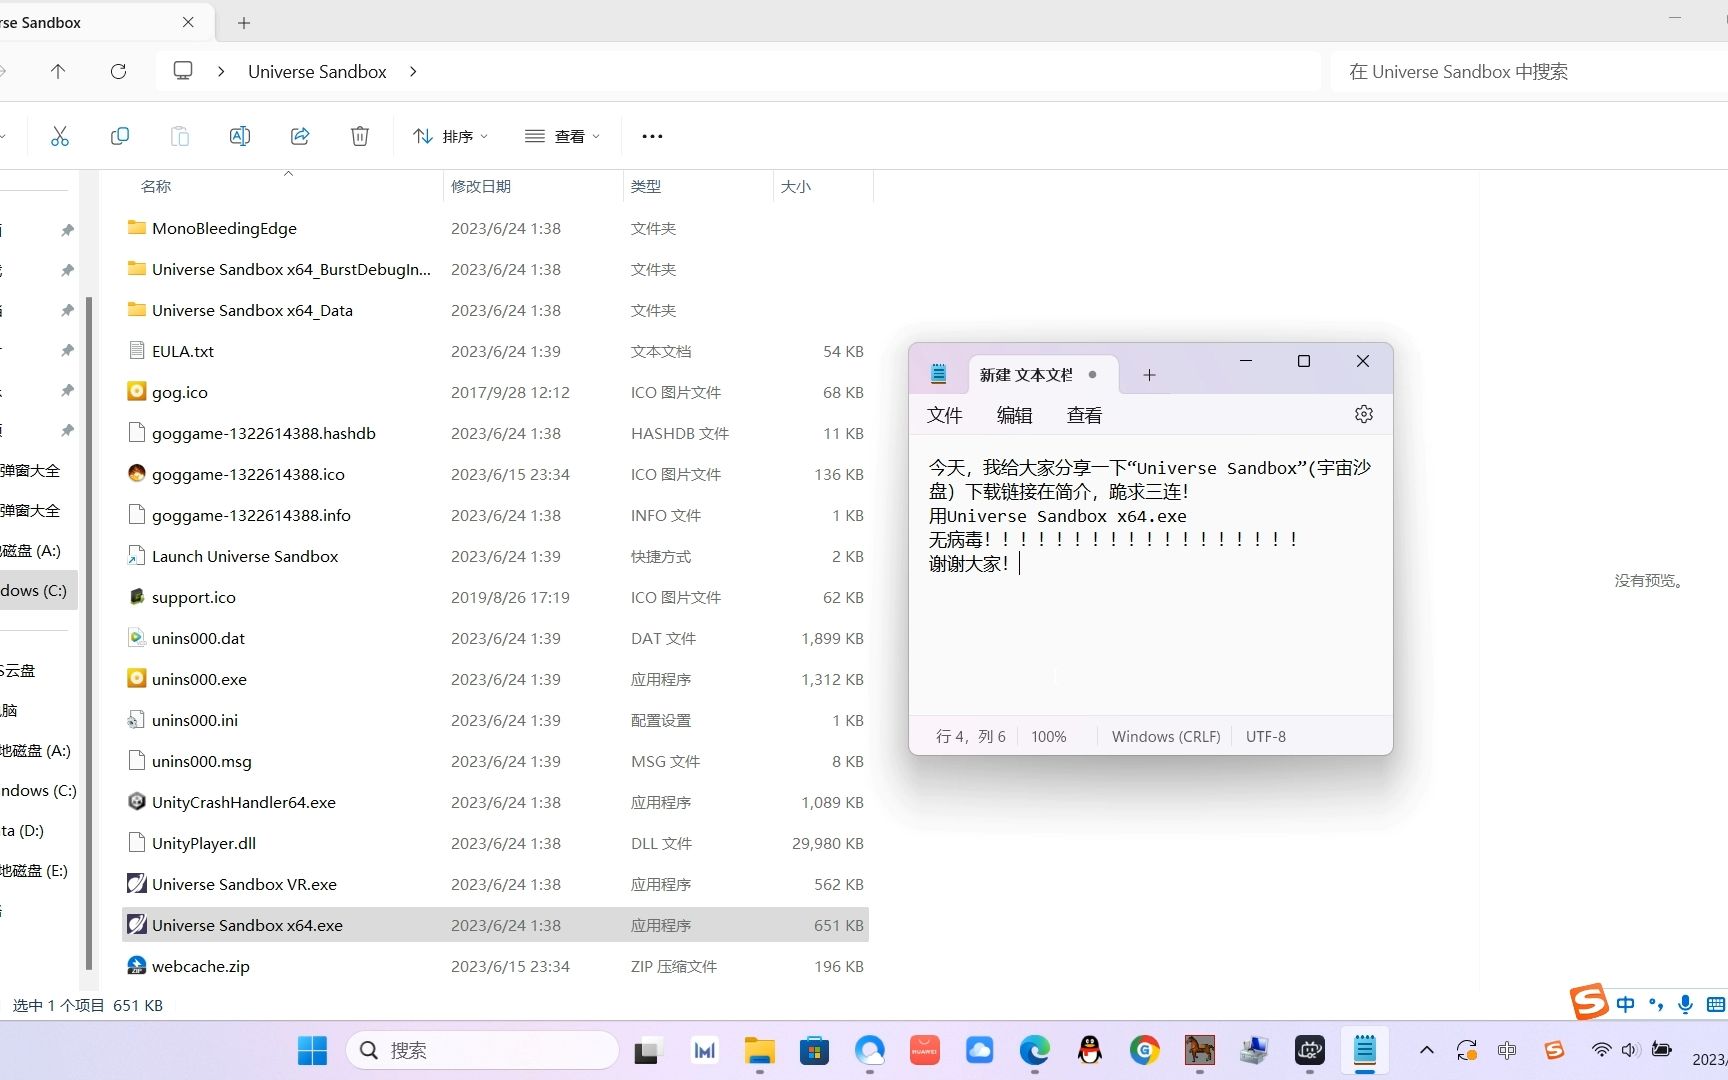
Task: Switch to Notepad on taskbar
Action: pyautogui.click(x=1365, y=1050)
